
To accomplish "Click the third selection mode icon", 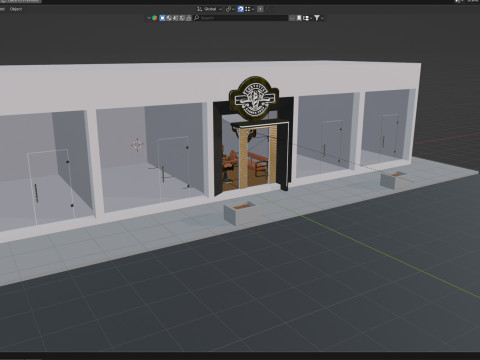I will pos(175,18).
